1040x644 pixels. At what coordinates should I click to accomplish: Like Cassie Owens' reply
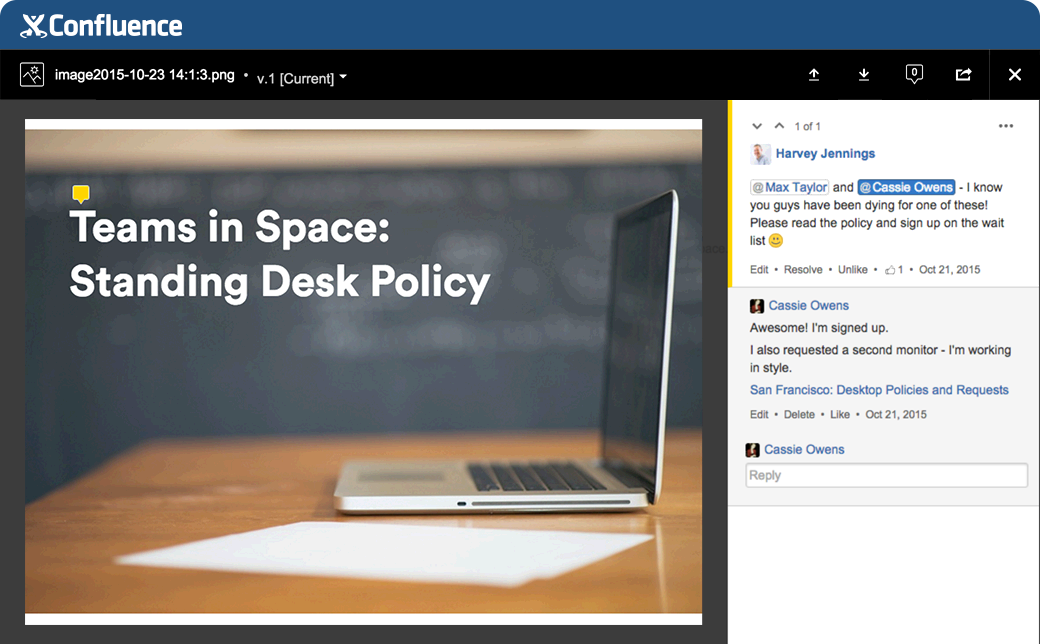[840, 414]
